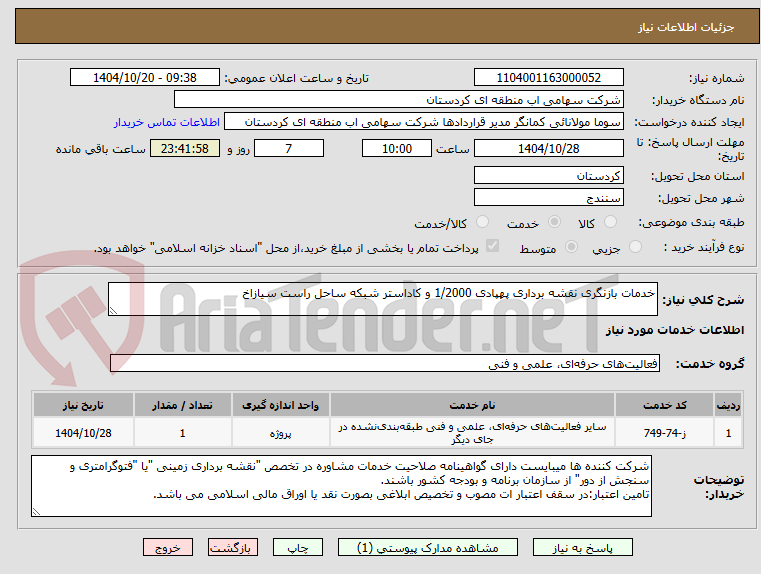Click the deadline time field 10:00

tap(397, 148)
